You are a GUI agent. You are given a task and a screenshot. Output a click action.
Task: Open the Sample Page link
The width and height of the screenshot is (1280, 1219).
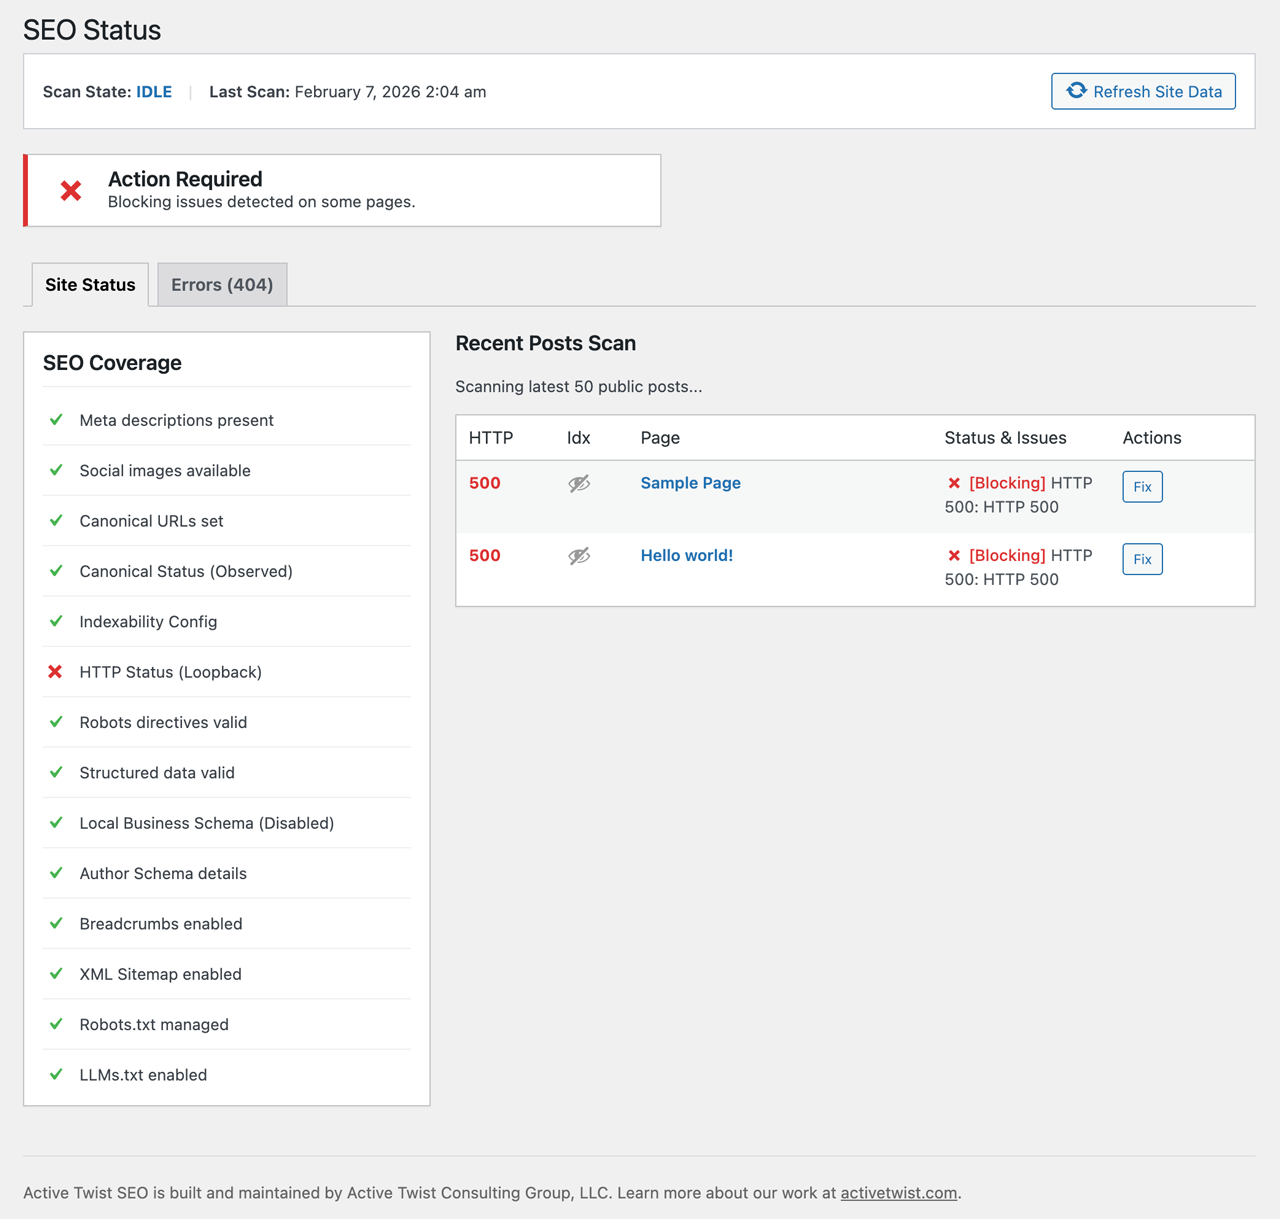click(690, 483)
